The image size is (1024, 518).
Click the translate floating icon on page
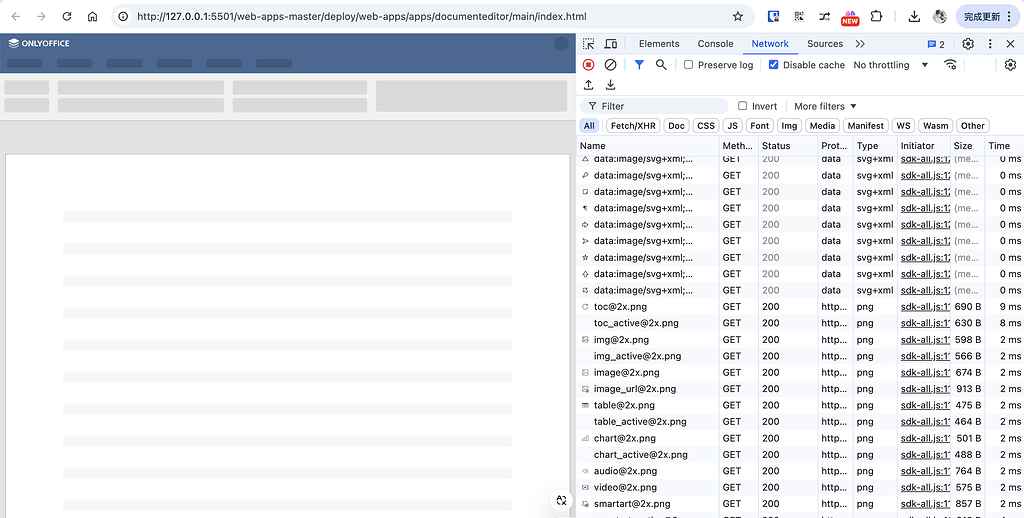pos(560,500)
